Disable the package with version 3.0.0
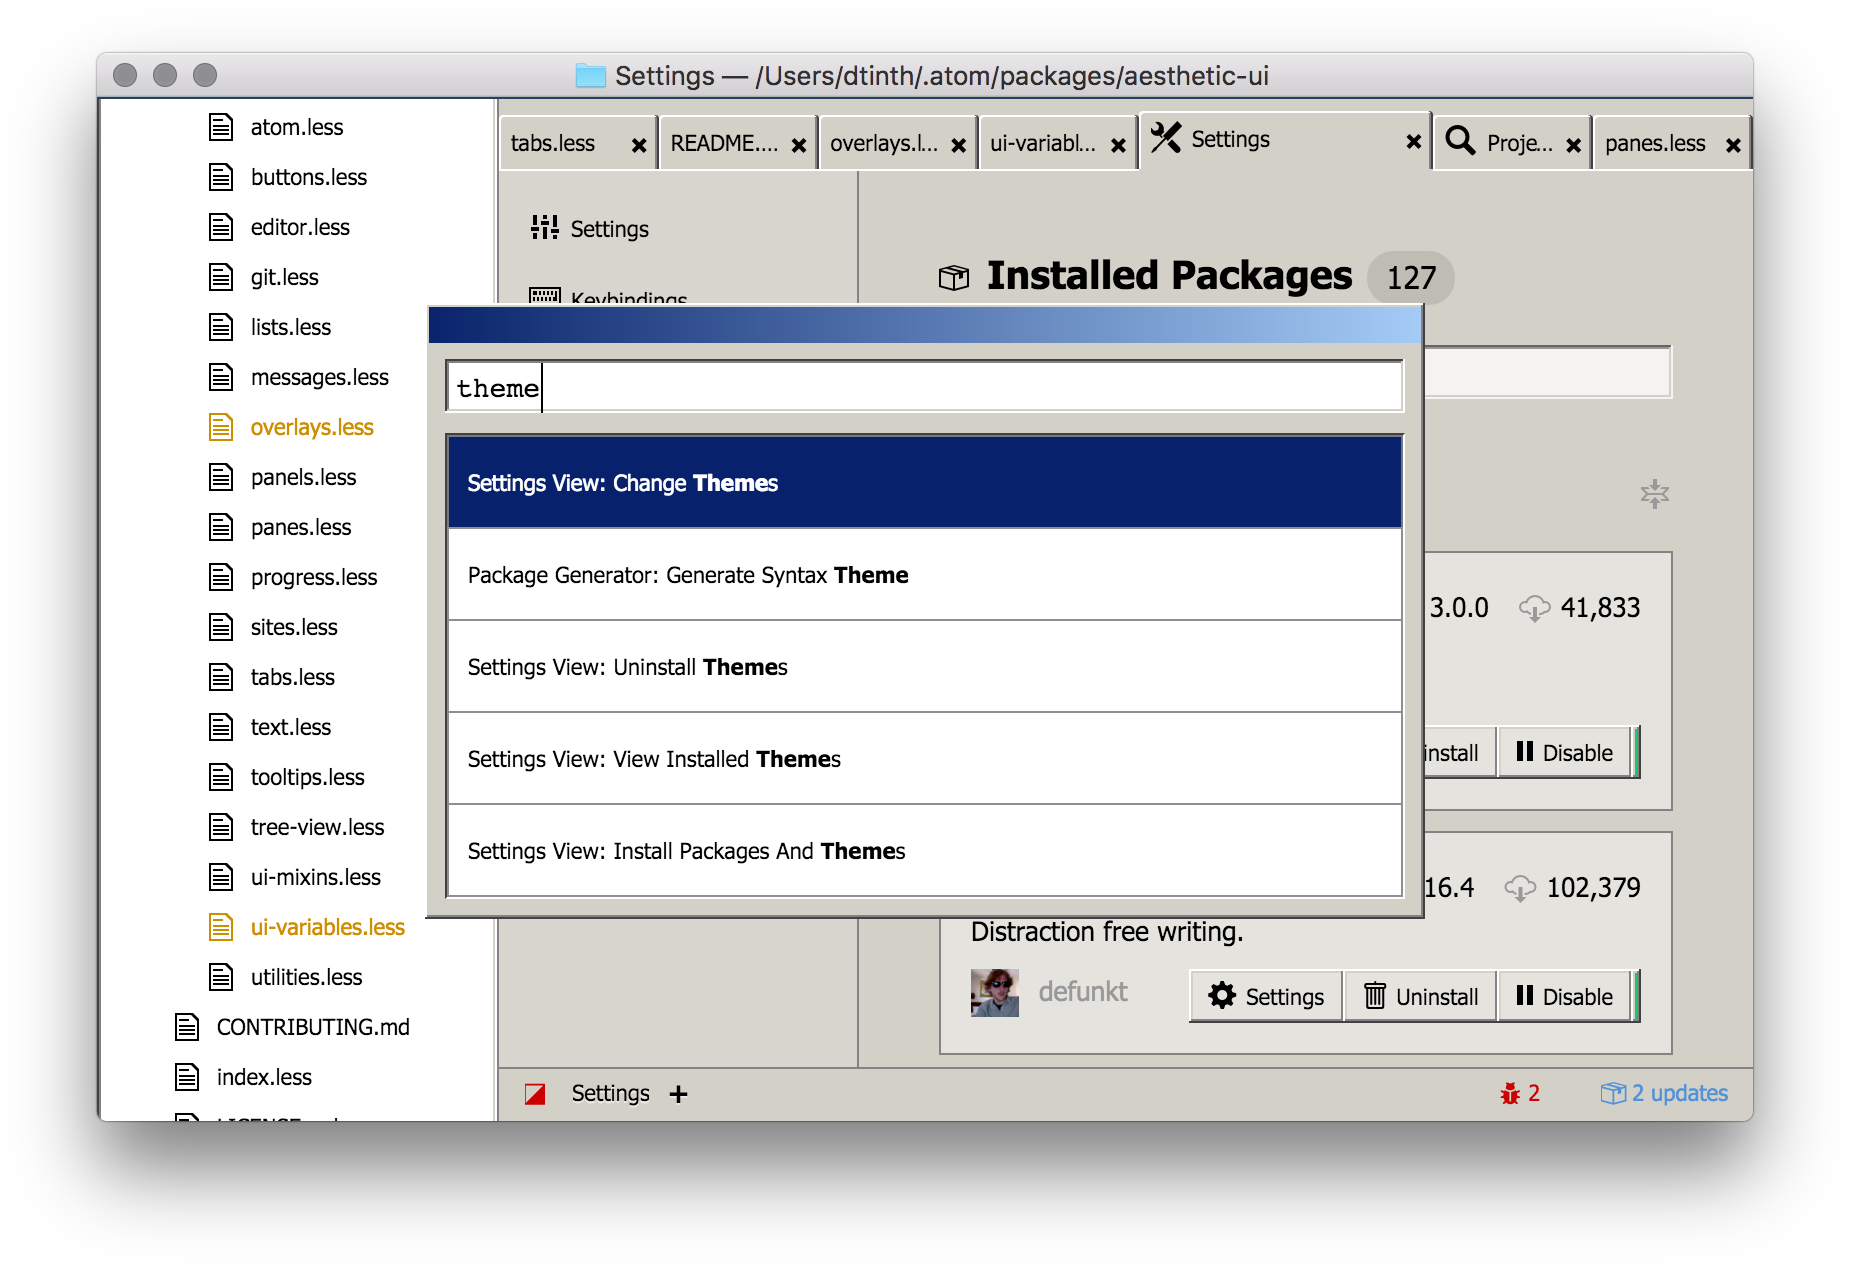This screenshot has width=1849, height=1269. (x=1565, y=752)
